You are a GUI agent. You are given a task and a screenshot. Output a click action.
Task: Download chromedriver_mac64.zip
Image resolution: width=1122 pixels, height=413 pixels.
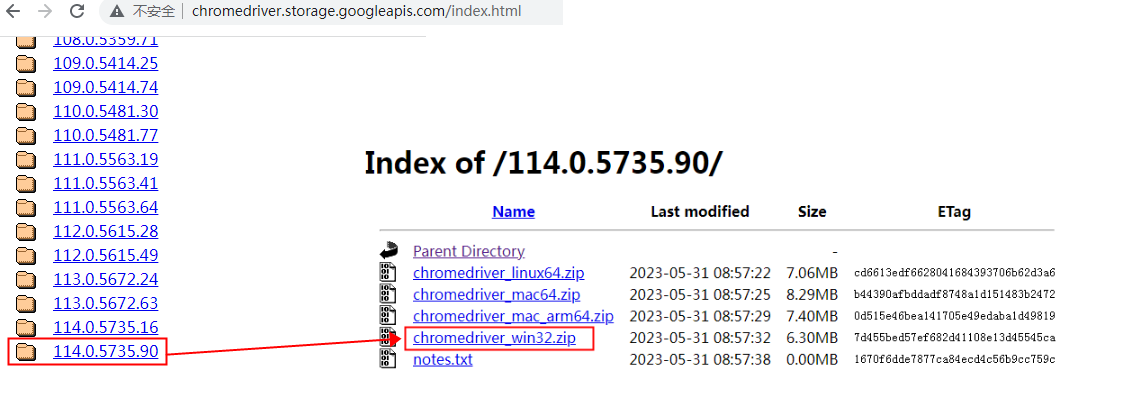pyautogui.click(x=497, y=294)
